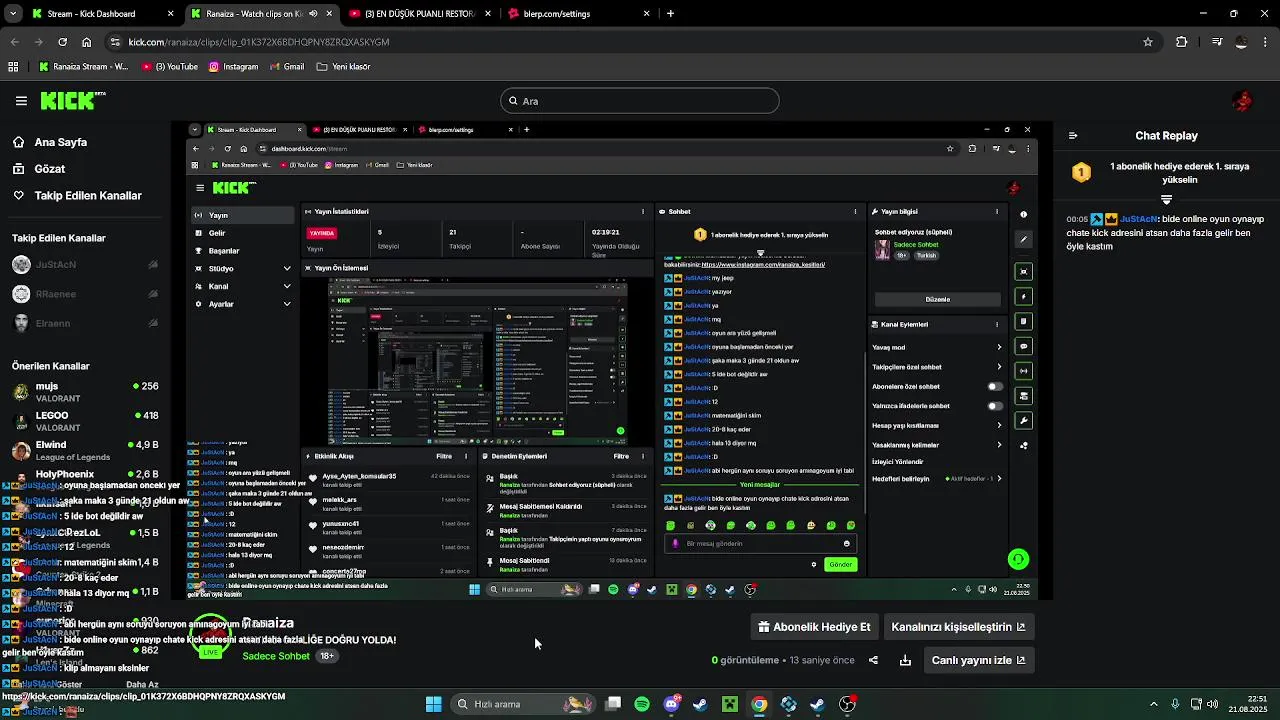Open the YouTube bookmark
The width and height of the screenshot is (1280, 720).
(170, 67)
